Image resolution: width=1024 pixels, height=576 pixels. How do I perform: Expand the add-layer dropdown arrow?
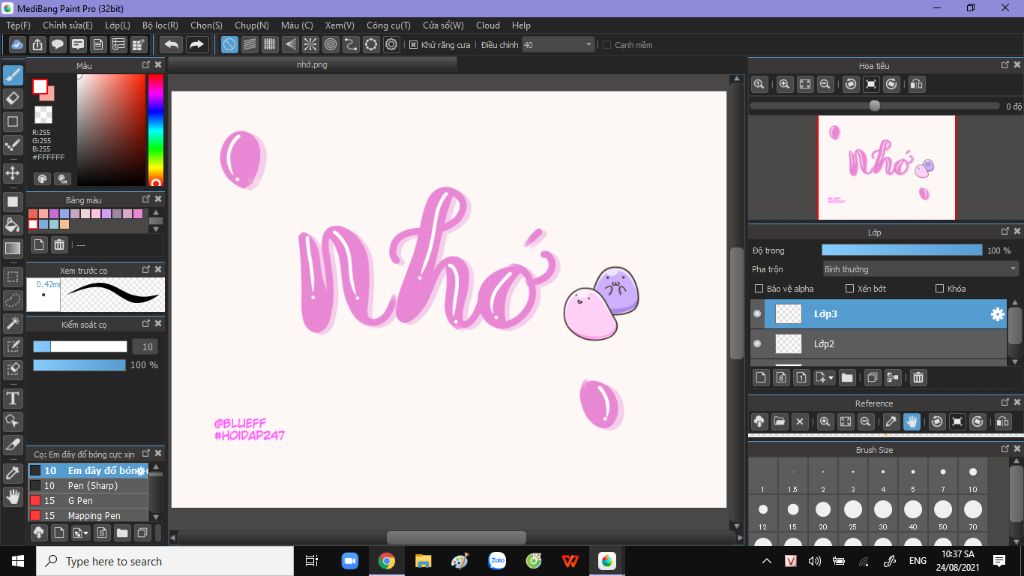[x=831, y=378]
